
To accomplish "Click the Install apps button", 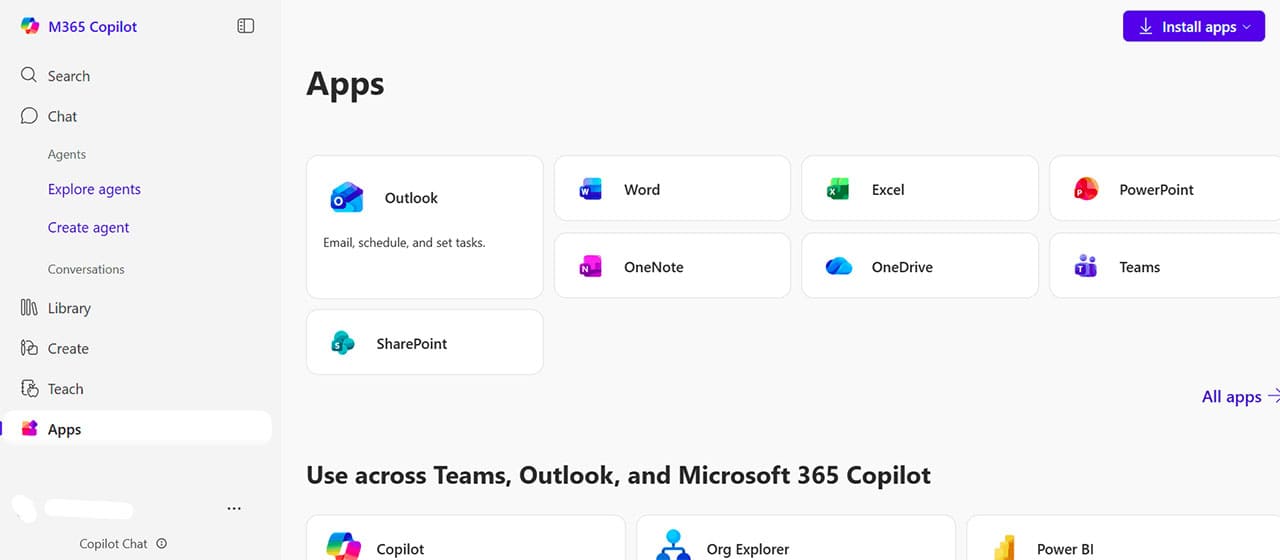I will (x=1194, y=27).
